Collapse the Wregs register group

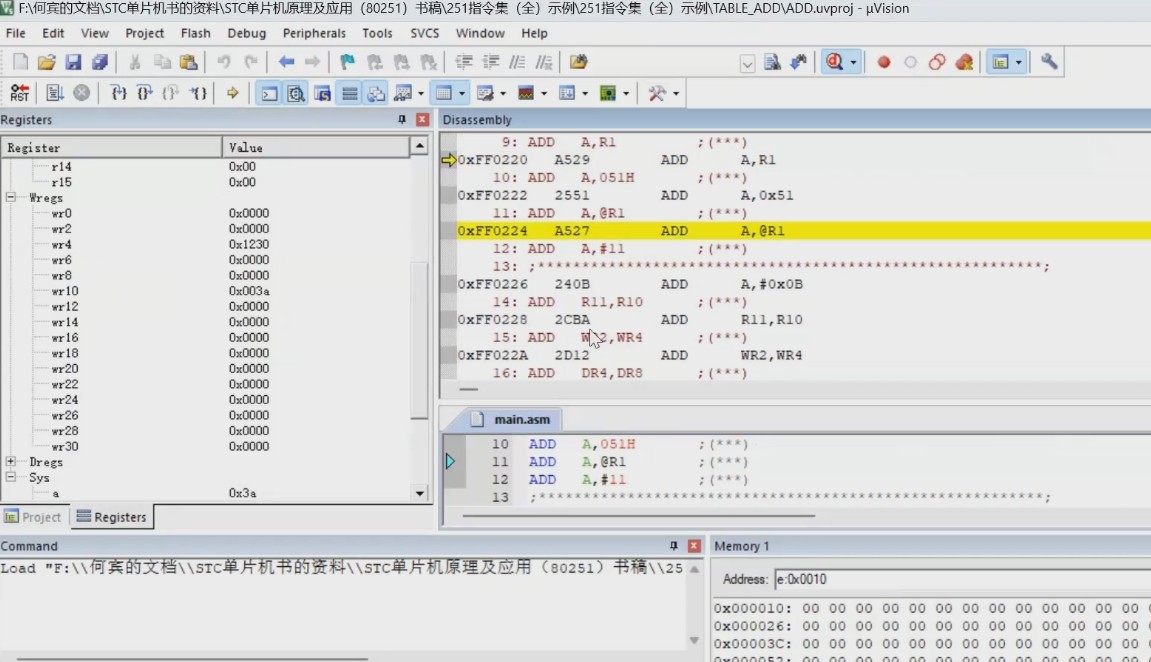11,198
